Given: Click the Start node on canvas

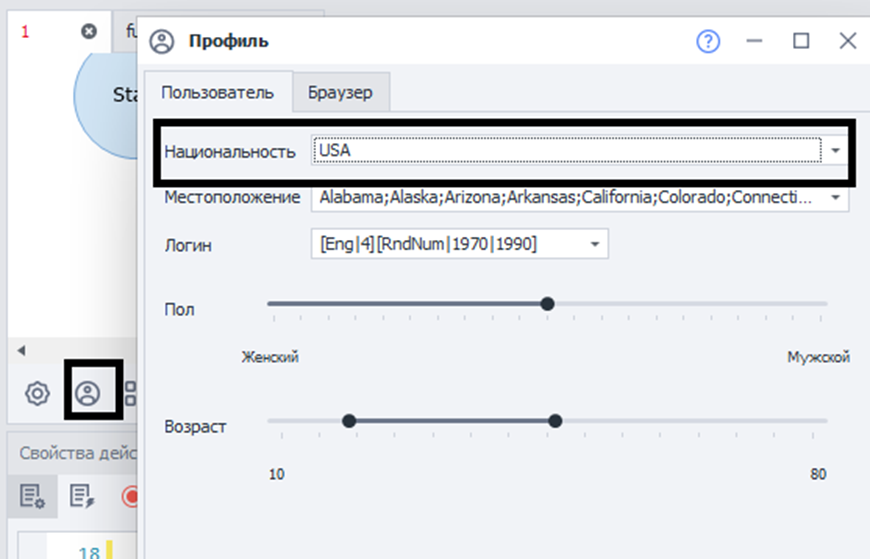Looking at the screenshot, I should (x=110, y=95).
